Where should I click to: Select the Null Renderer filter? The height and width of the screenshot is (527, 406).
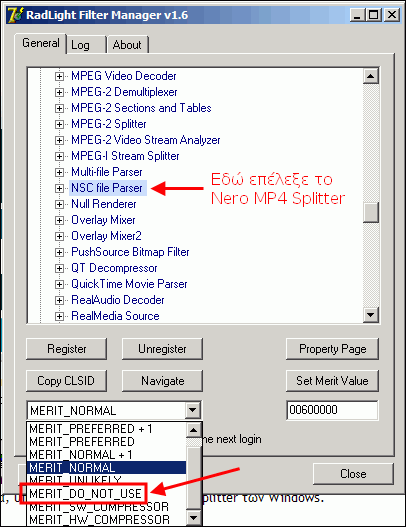pyautogui.click(x=104, y=204)
